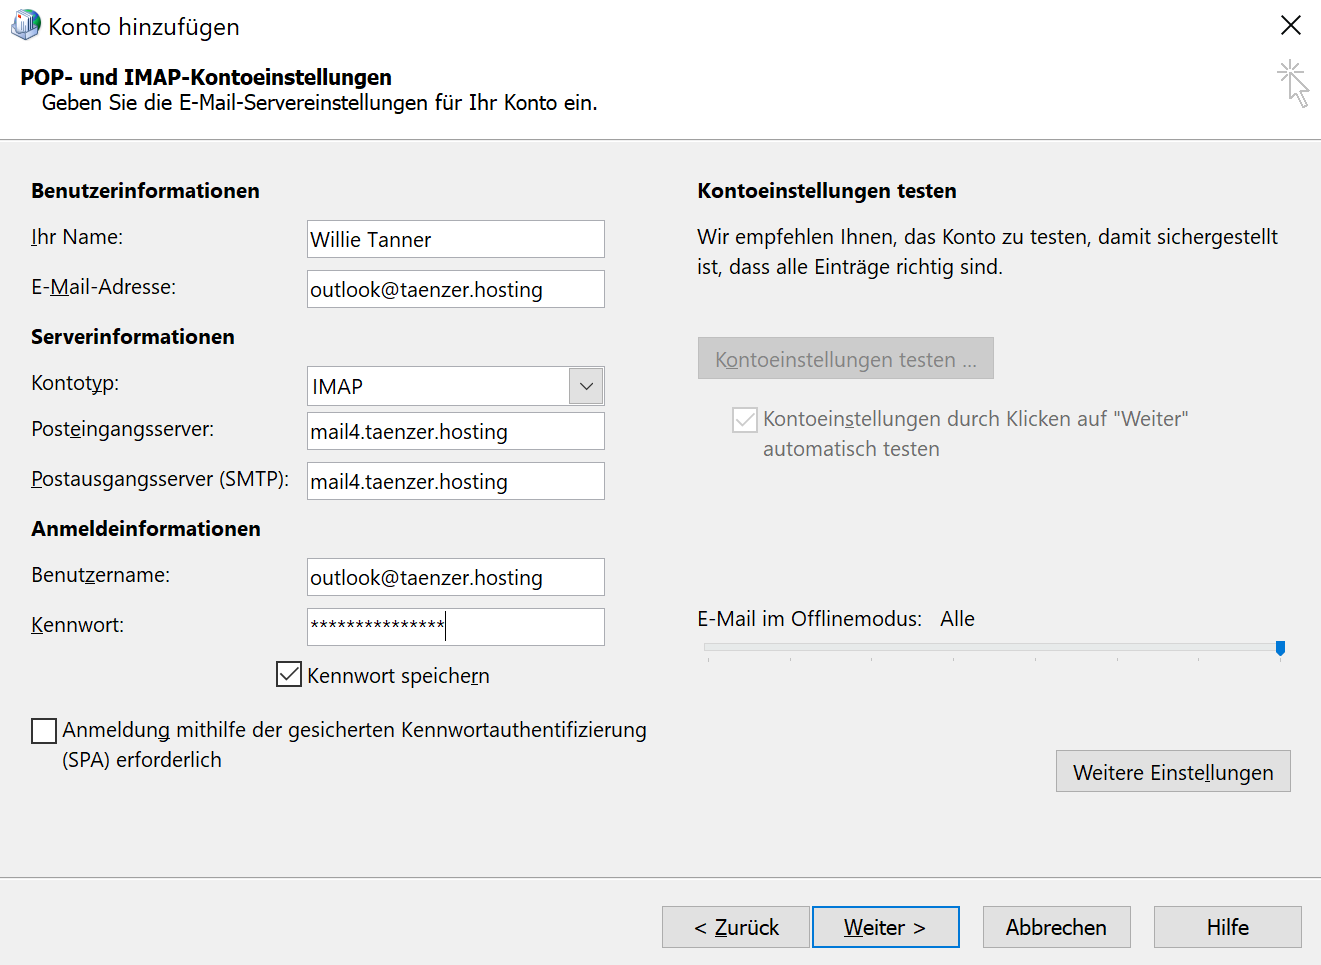
Task: Click the offline mail slider handle
Action: (1280, 648)
